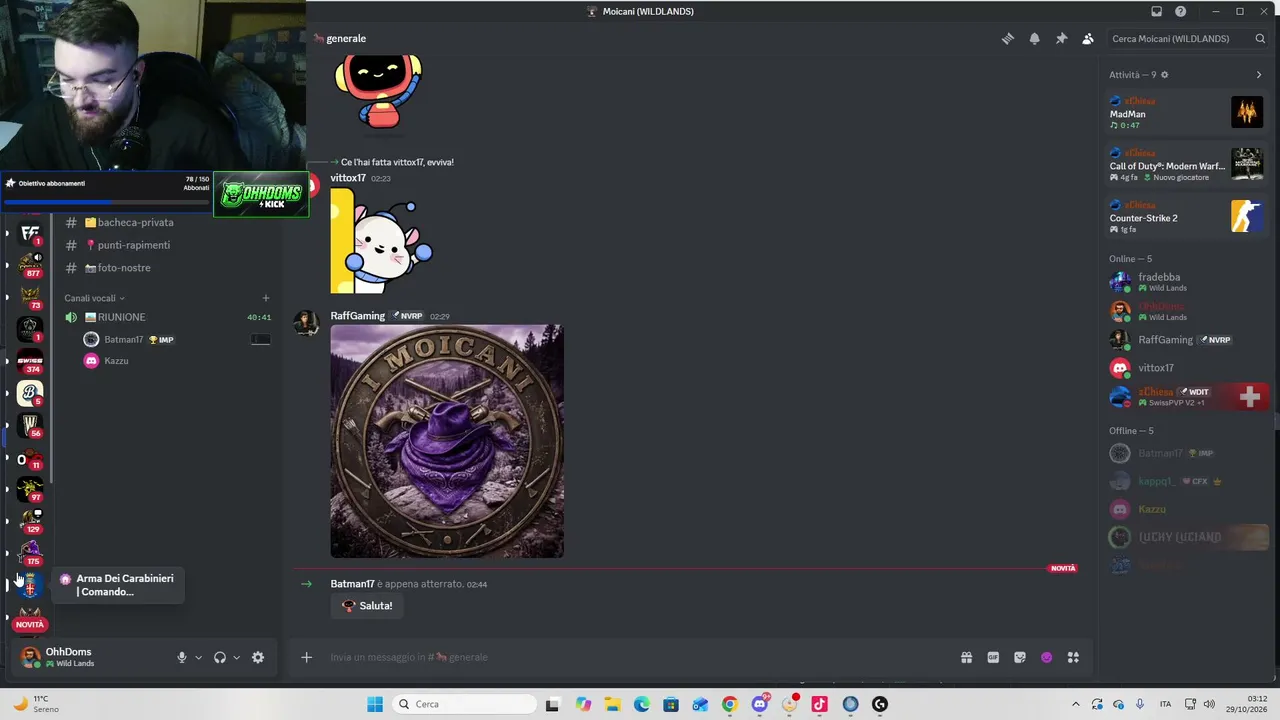Click the plus attachment button in message bar

point(307,657)
